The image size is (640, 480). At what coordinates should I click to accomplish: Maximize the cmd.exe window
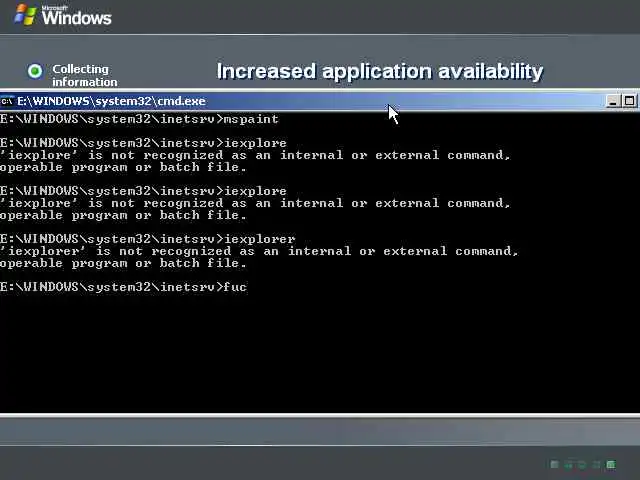[629, 101]
